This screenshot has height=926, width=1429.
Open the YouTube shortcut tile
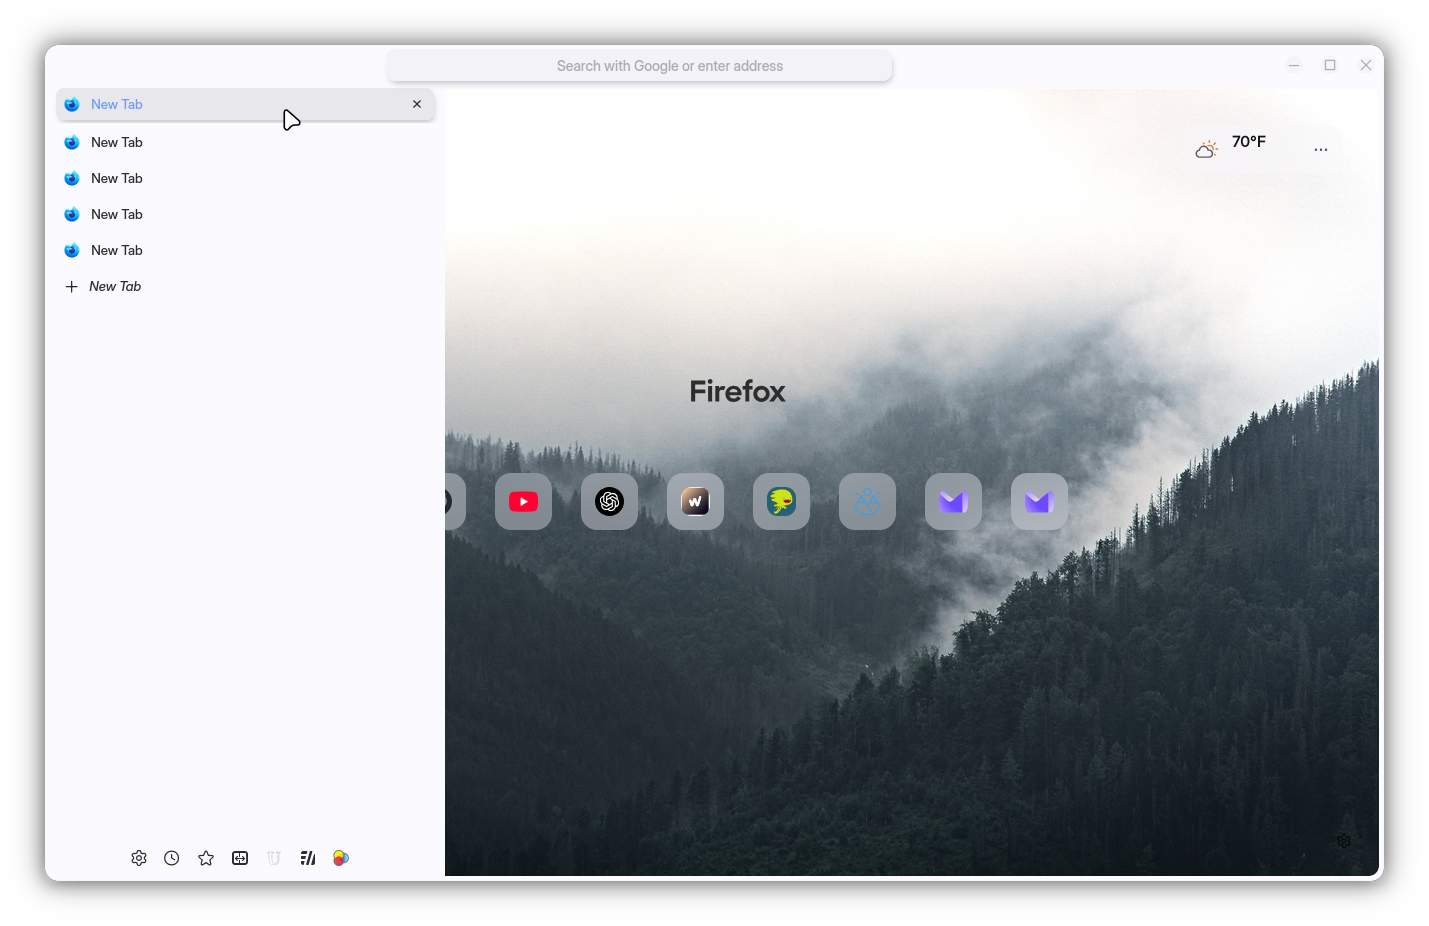point(523,501)
